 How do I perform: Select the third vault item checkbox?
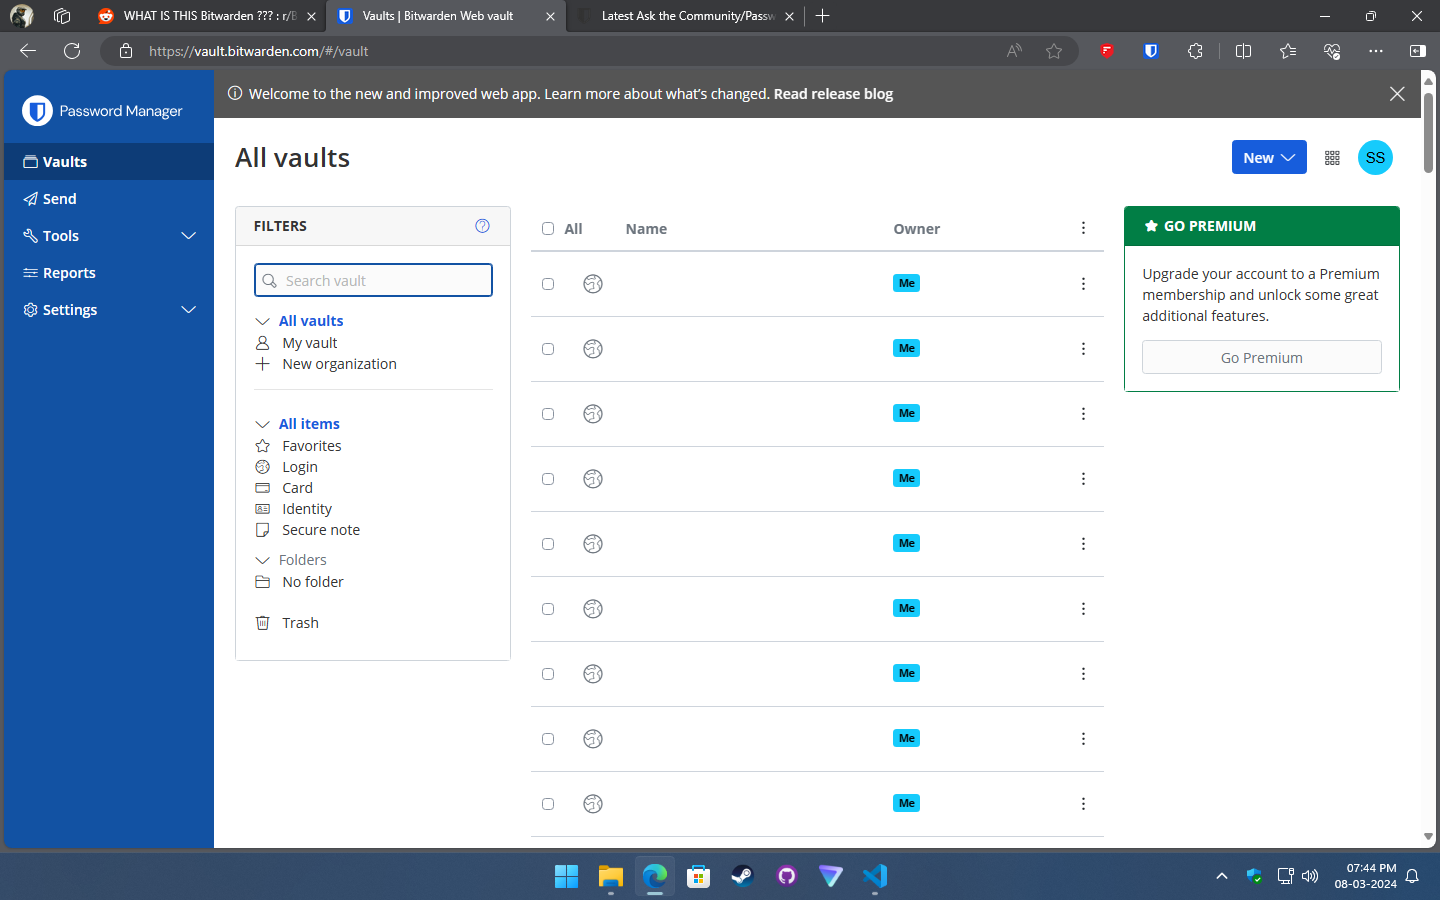point(548,414)
